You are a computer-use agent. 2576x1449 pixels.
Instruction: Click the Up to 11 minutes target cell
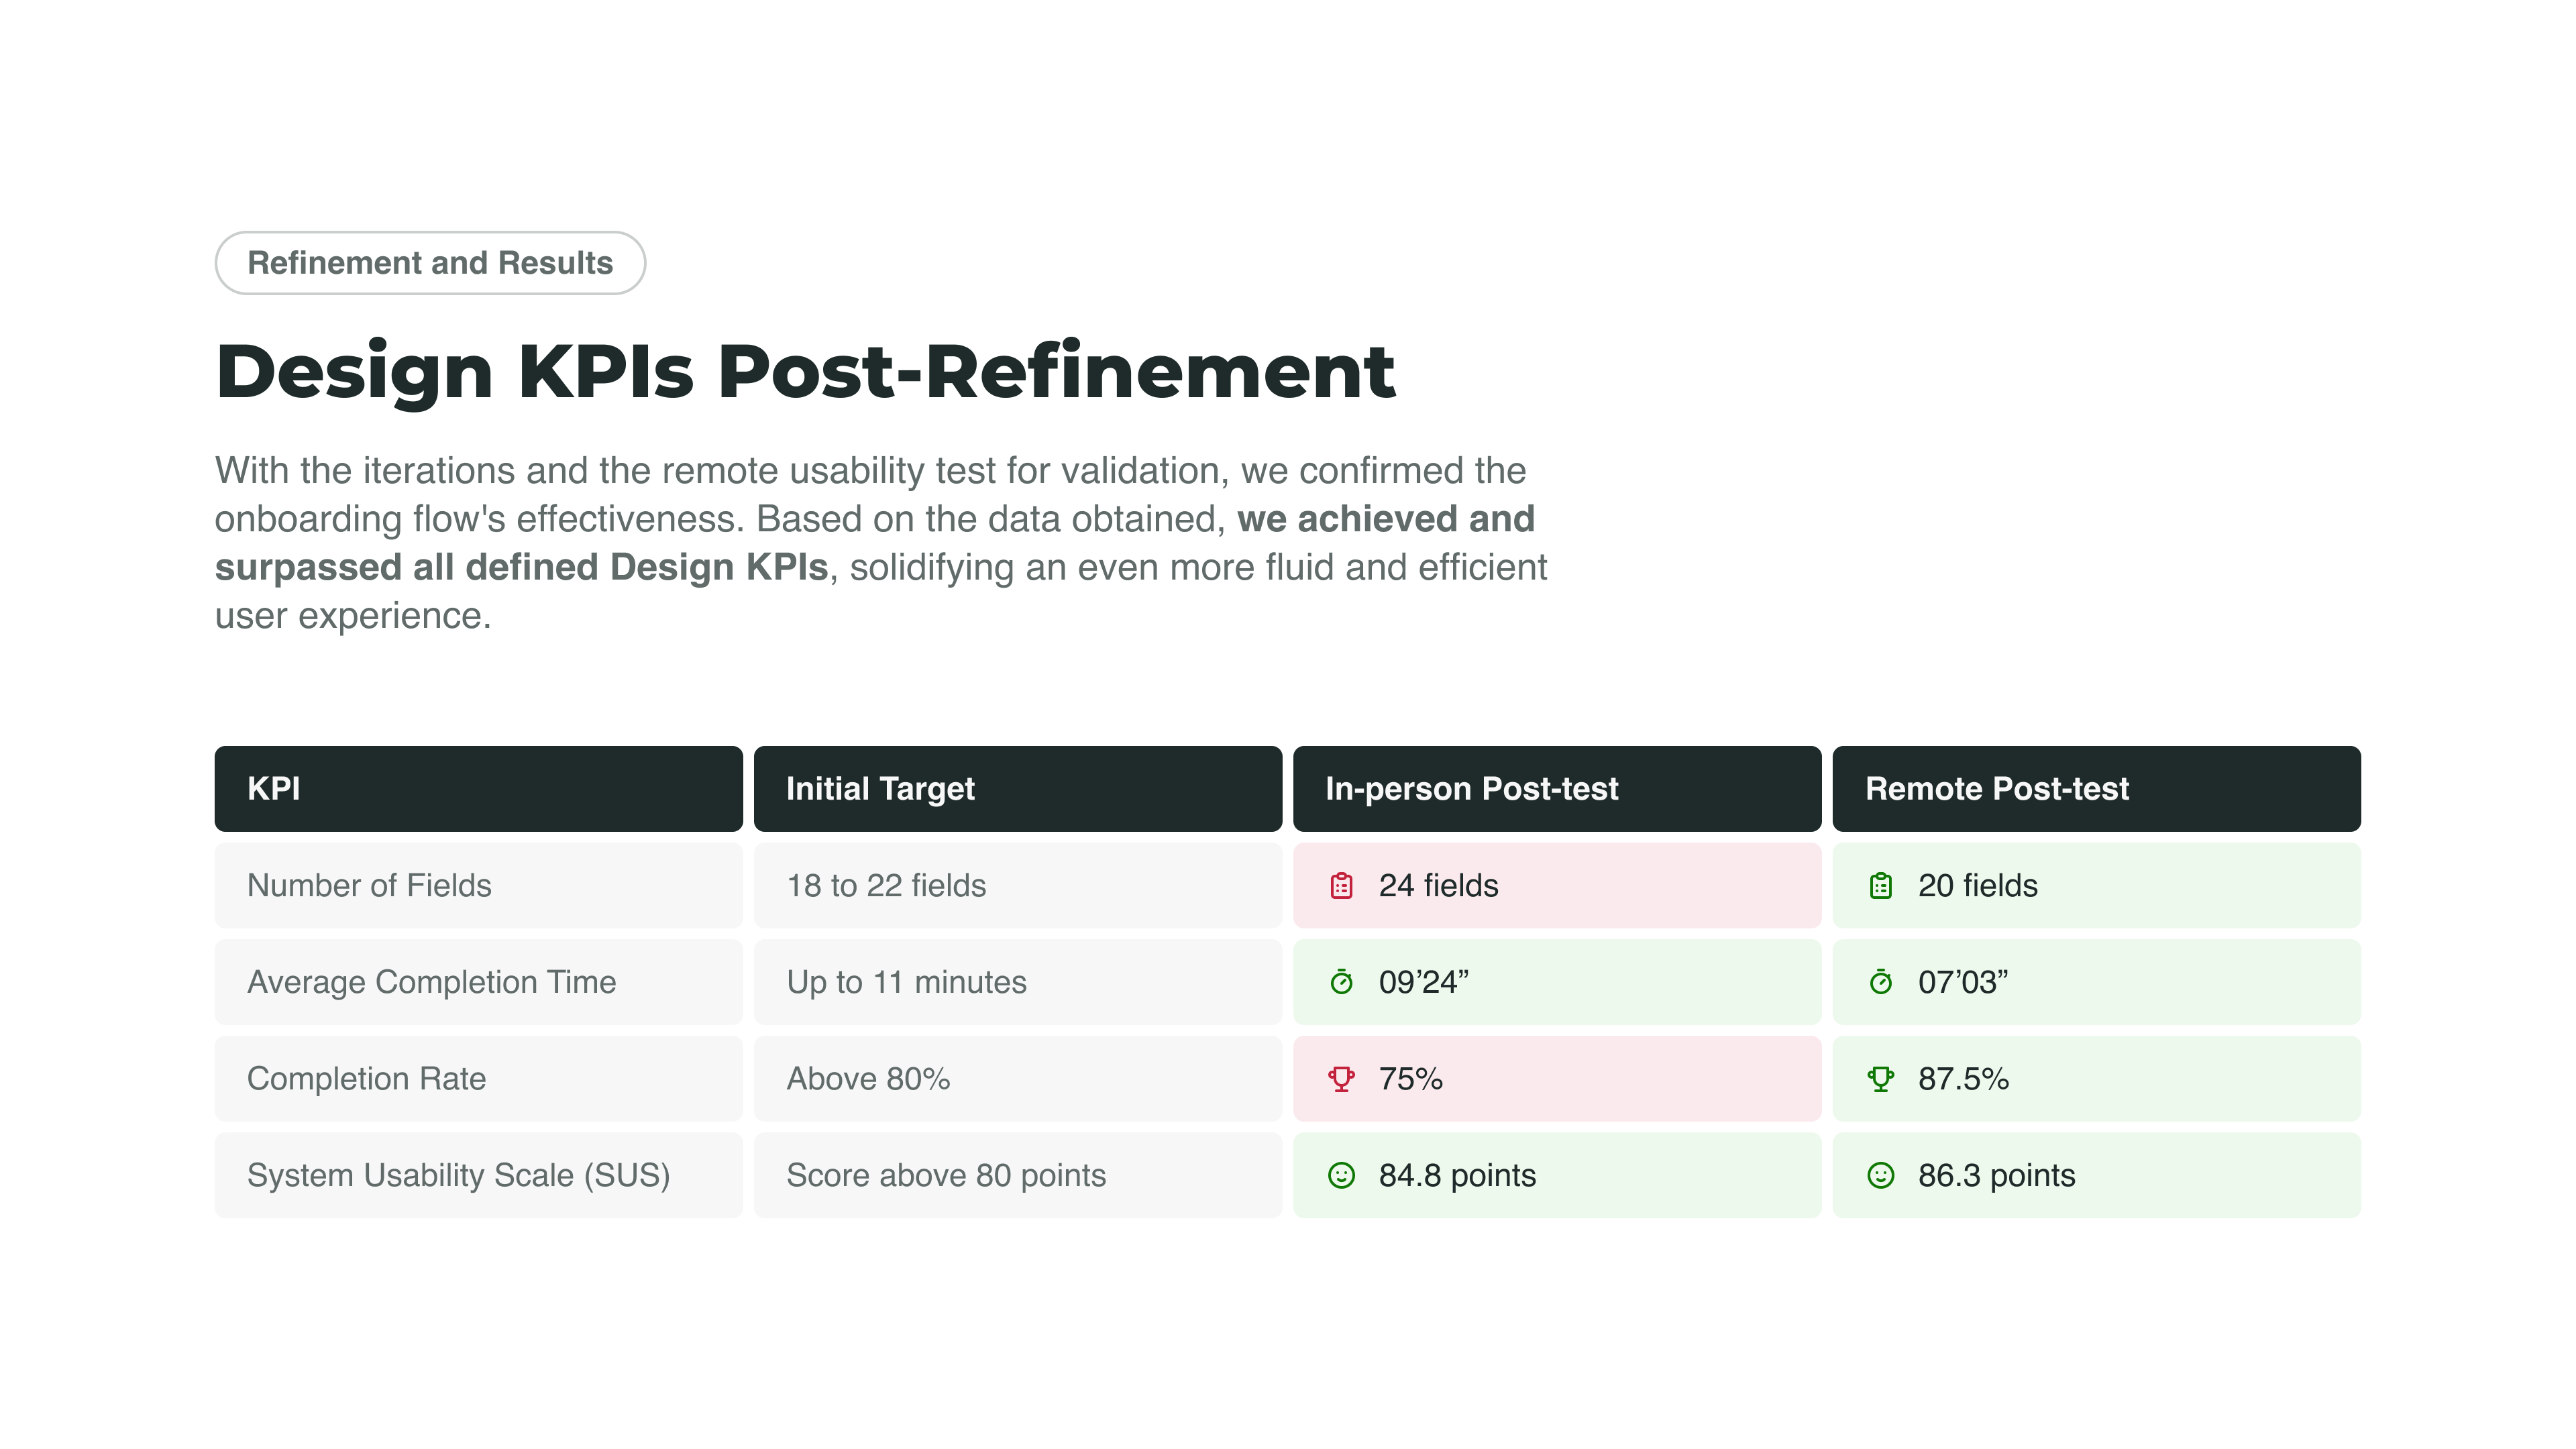click(x=906, y=982)
